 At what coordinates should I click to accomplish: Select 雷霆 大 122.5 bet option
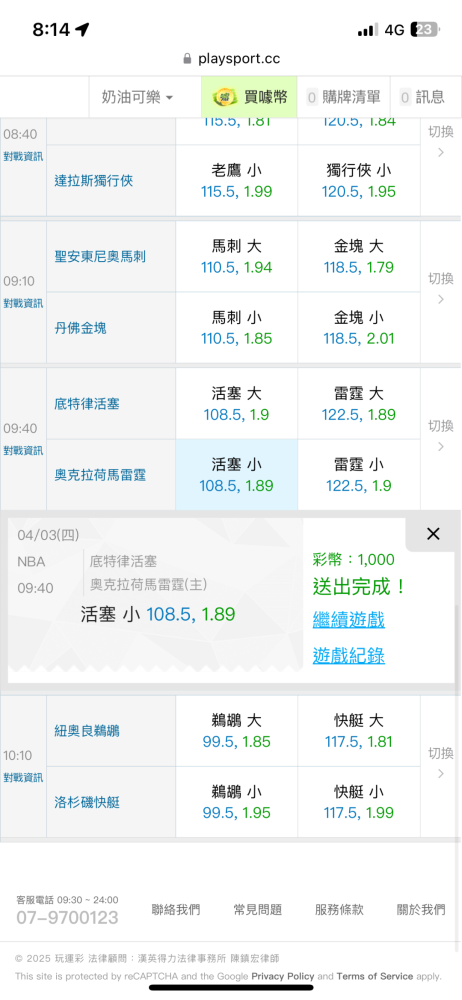[x=359, y=404]
